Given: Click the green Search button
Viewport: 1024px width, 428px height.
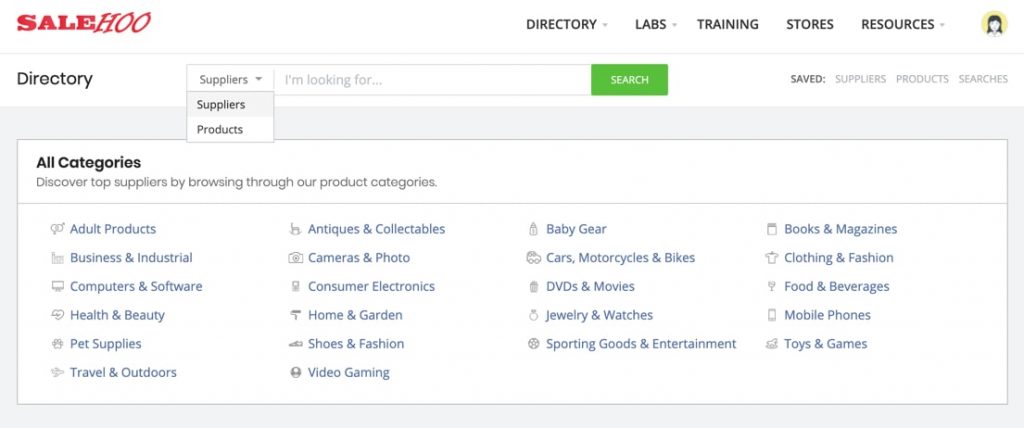Looking at the screenshot, I should pos(630,80).
